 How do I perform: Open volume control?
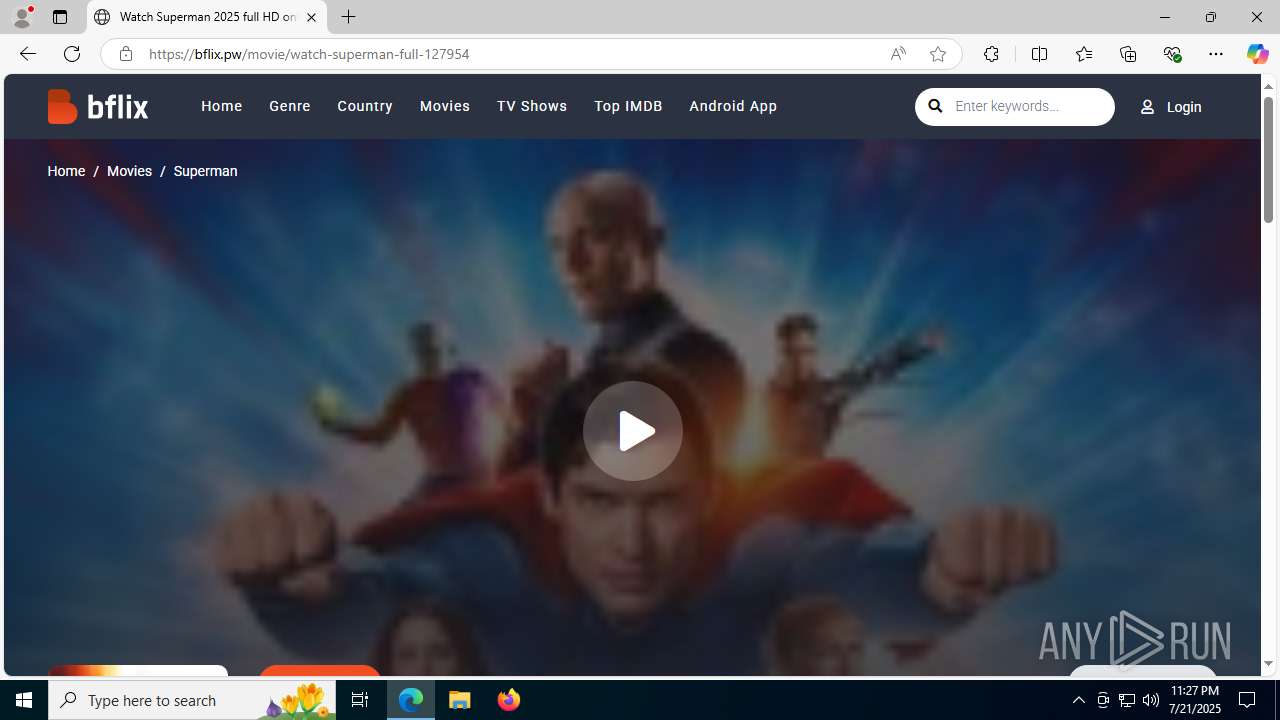coord(1150,700)
